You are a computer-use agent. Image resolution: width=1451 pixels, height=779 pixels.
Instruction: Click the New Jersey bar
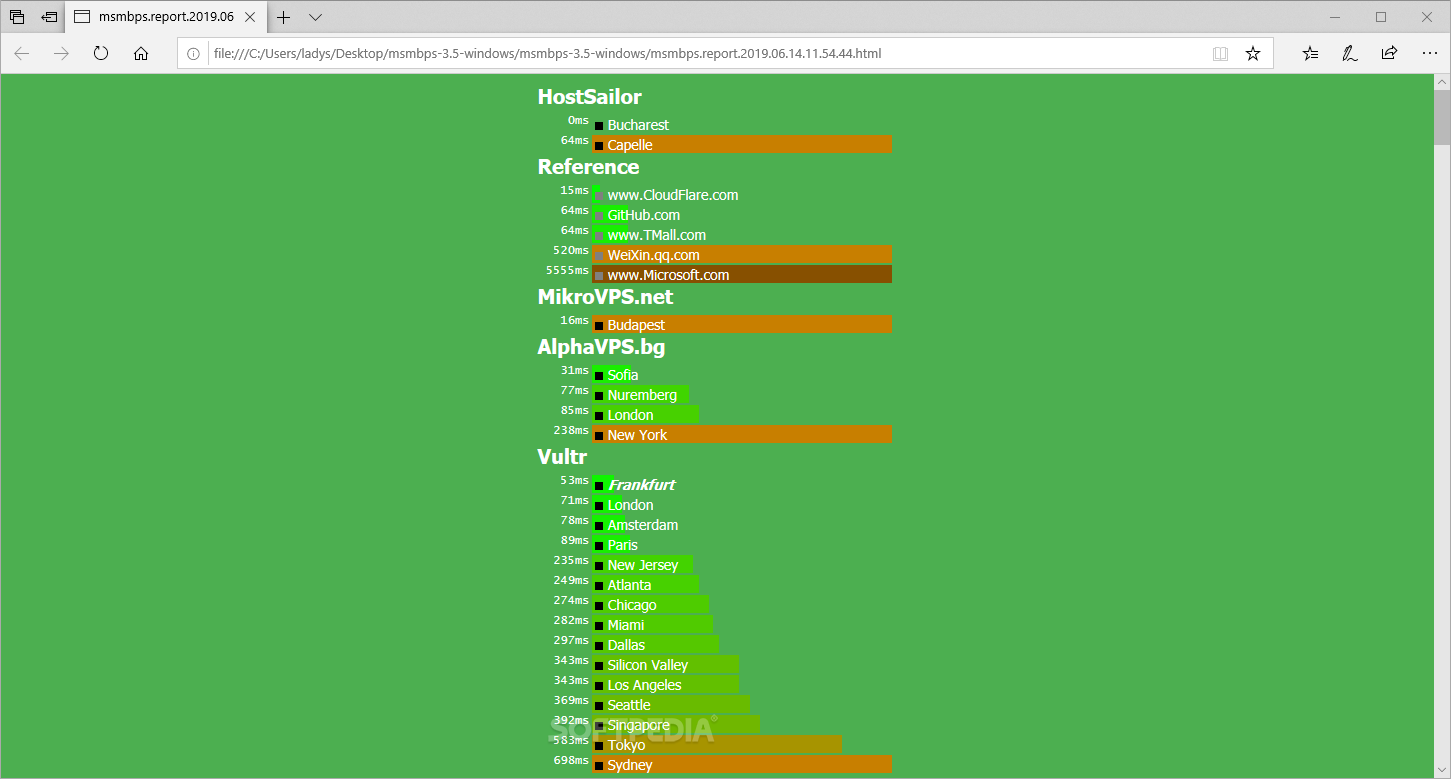coord(642,565)
